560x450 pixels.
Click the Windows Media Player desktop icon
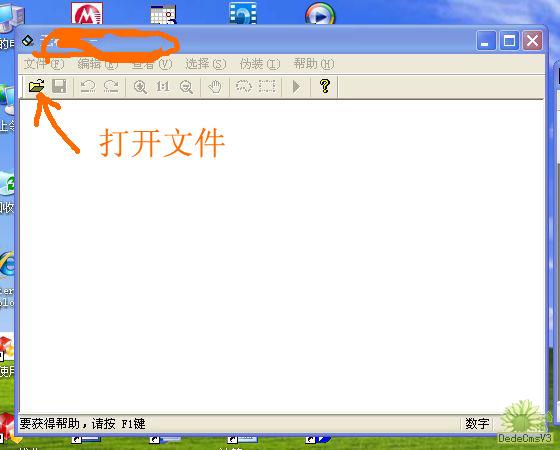320,14
